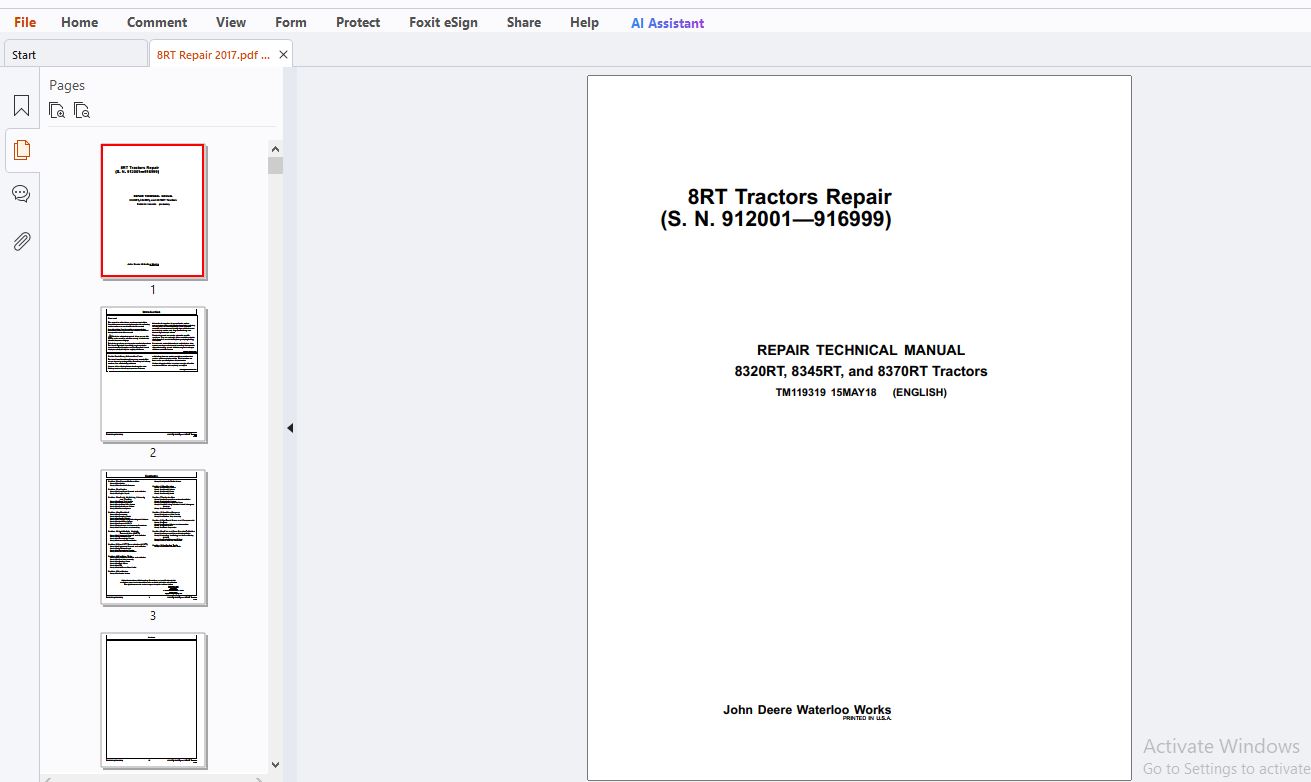Image resolution: width=1311 pixels, height=782 pixels.
Task: Open the Attachments paperclip icon
Action: 21,241
